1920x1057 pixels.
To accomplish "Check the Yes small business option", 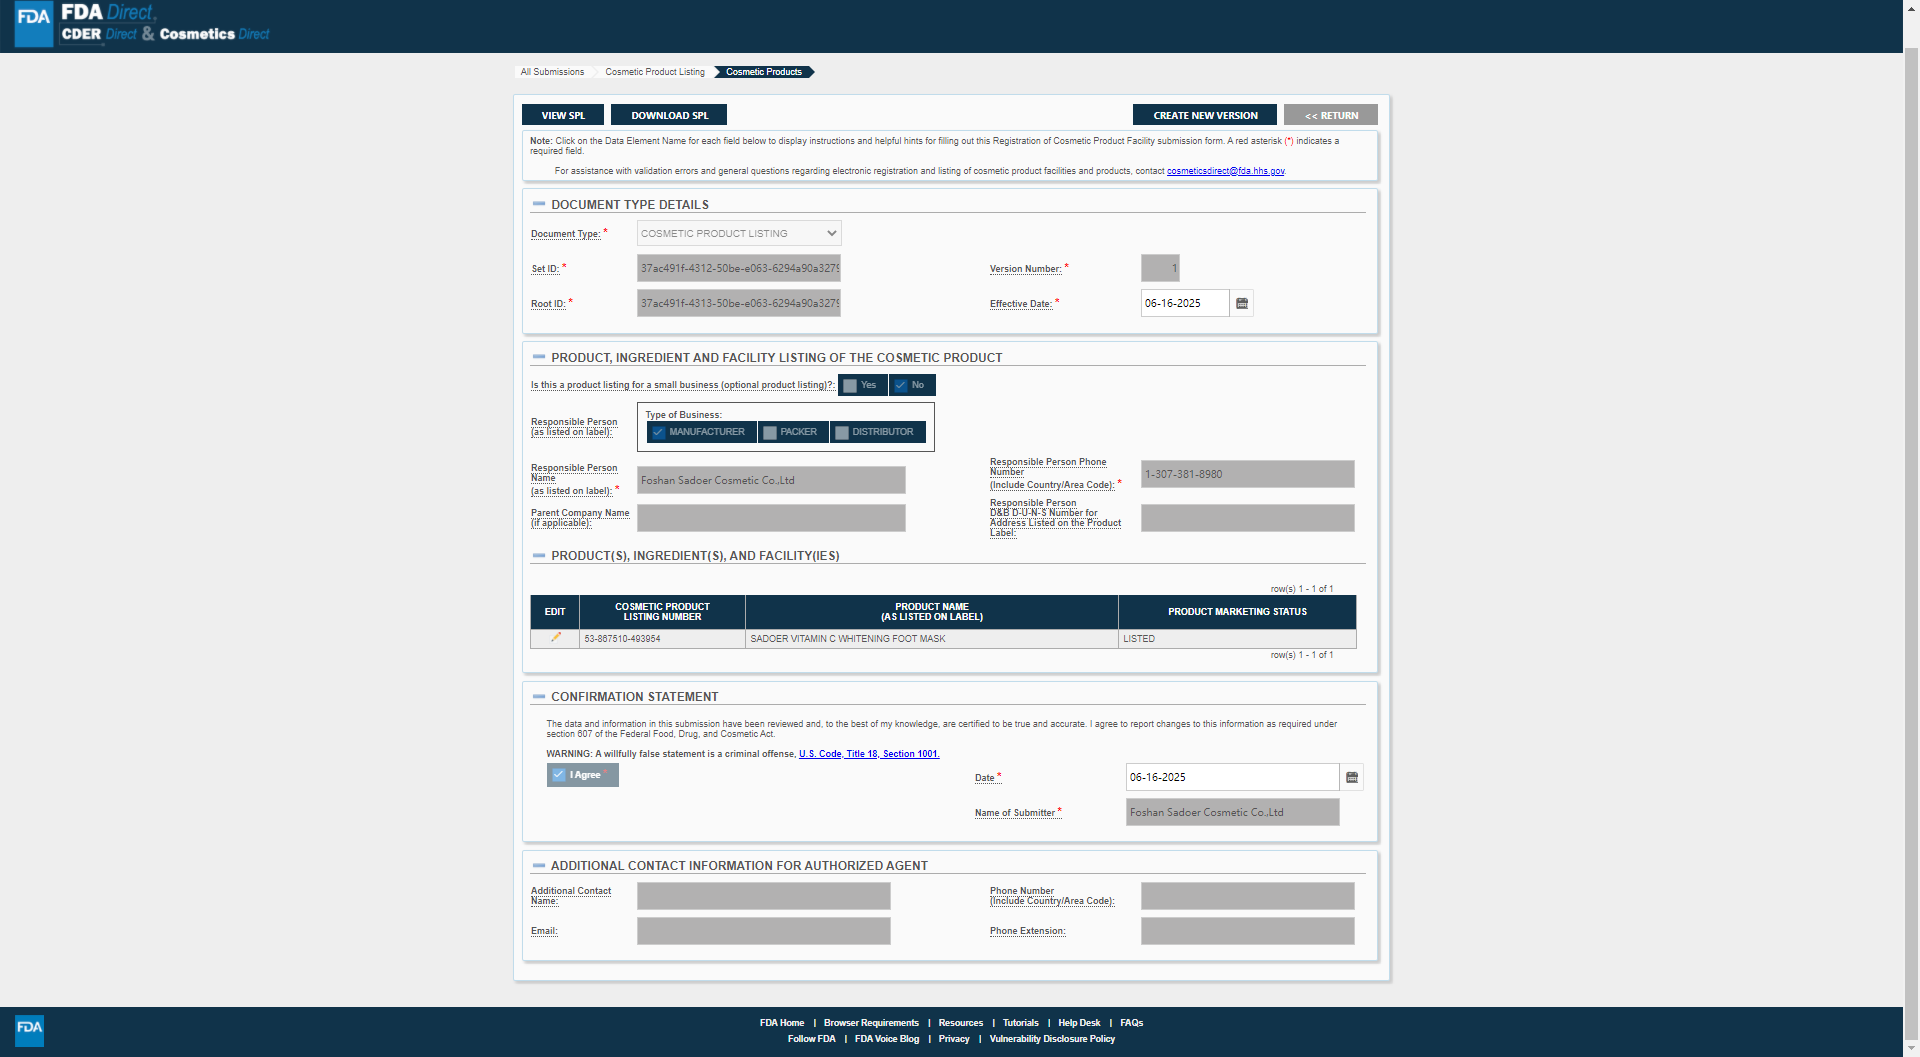I will (850, 386).
